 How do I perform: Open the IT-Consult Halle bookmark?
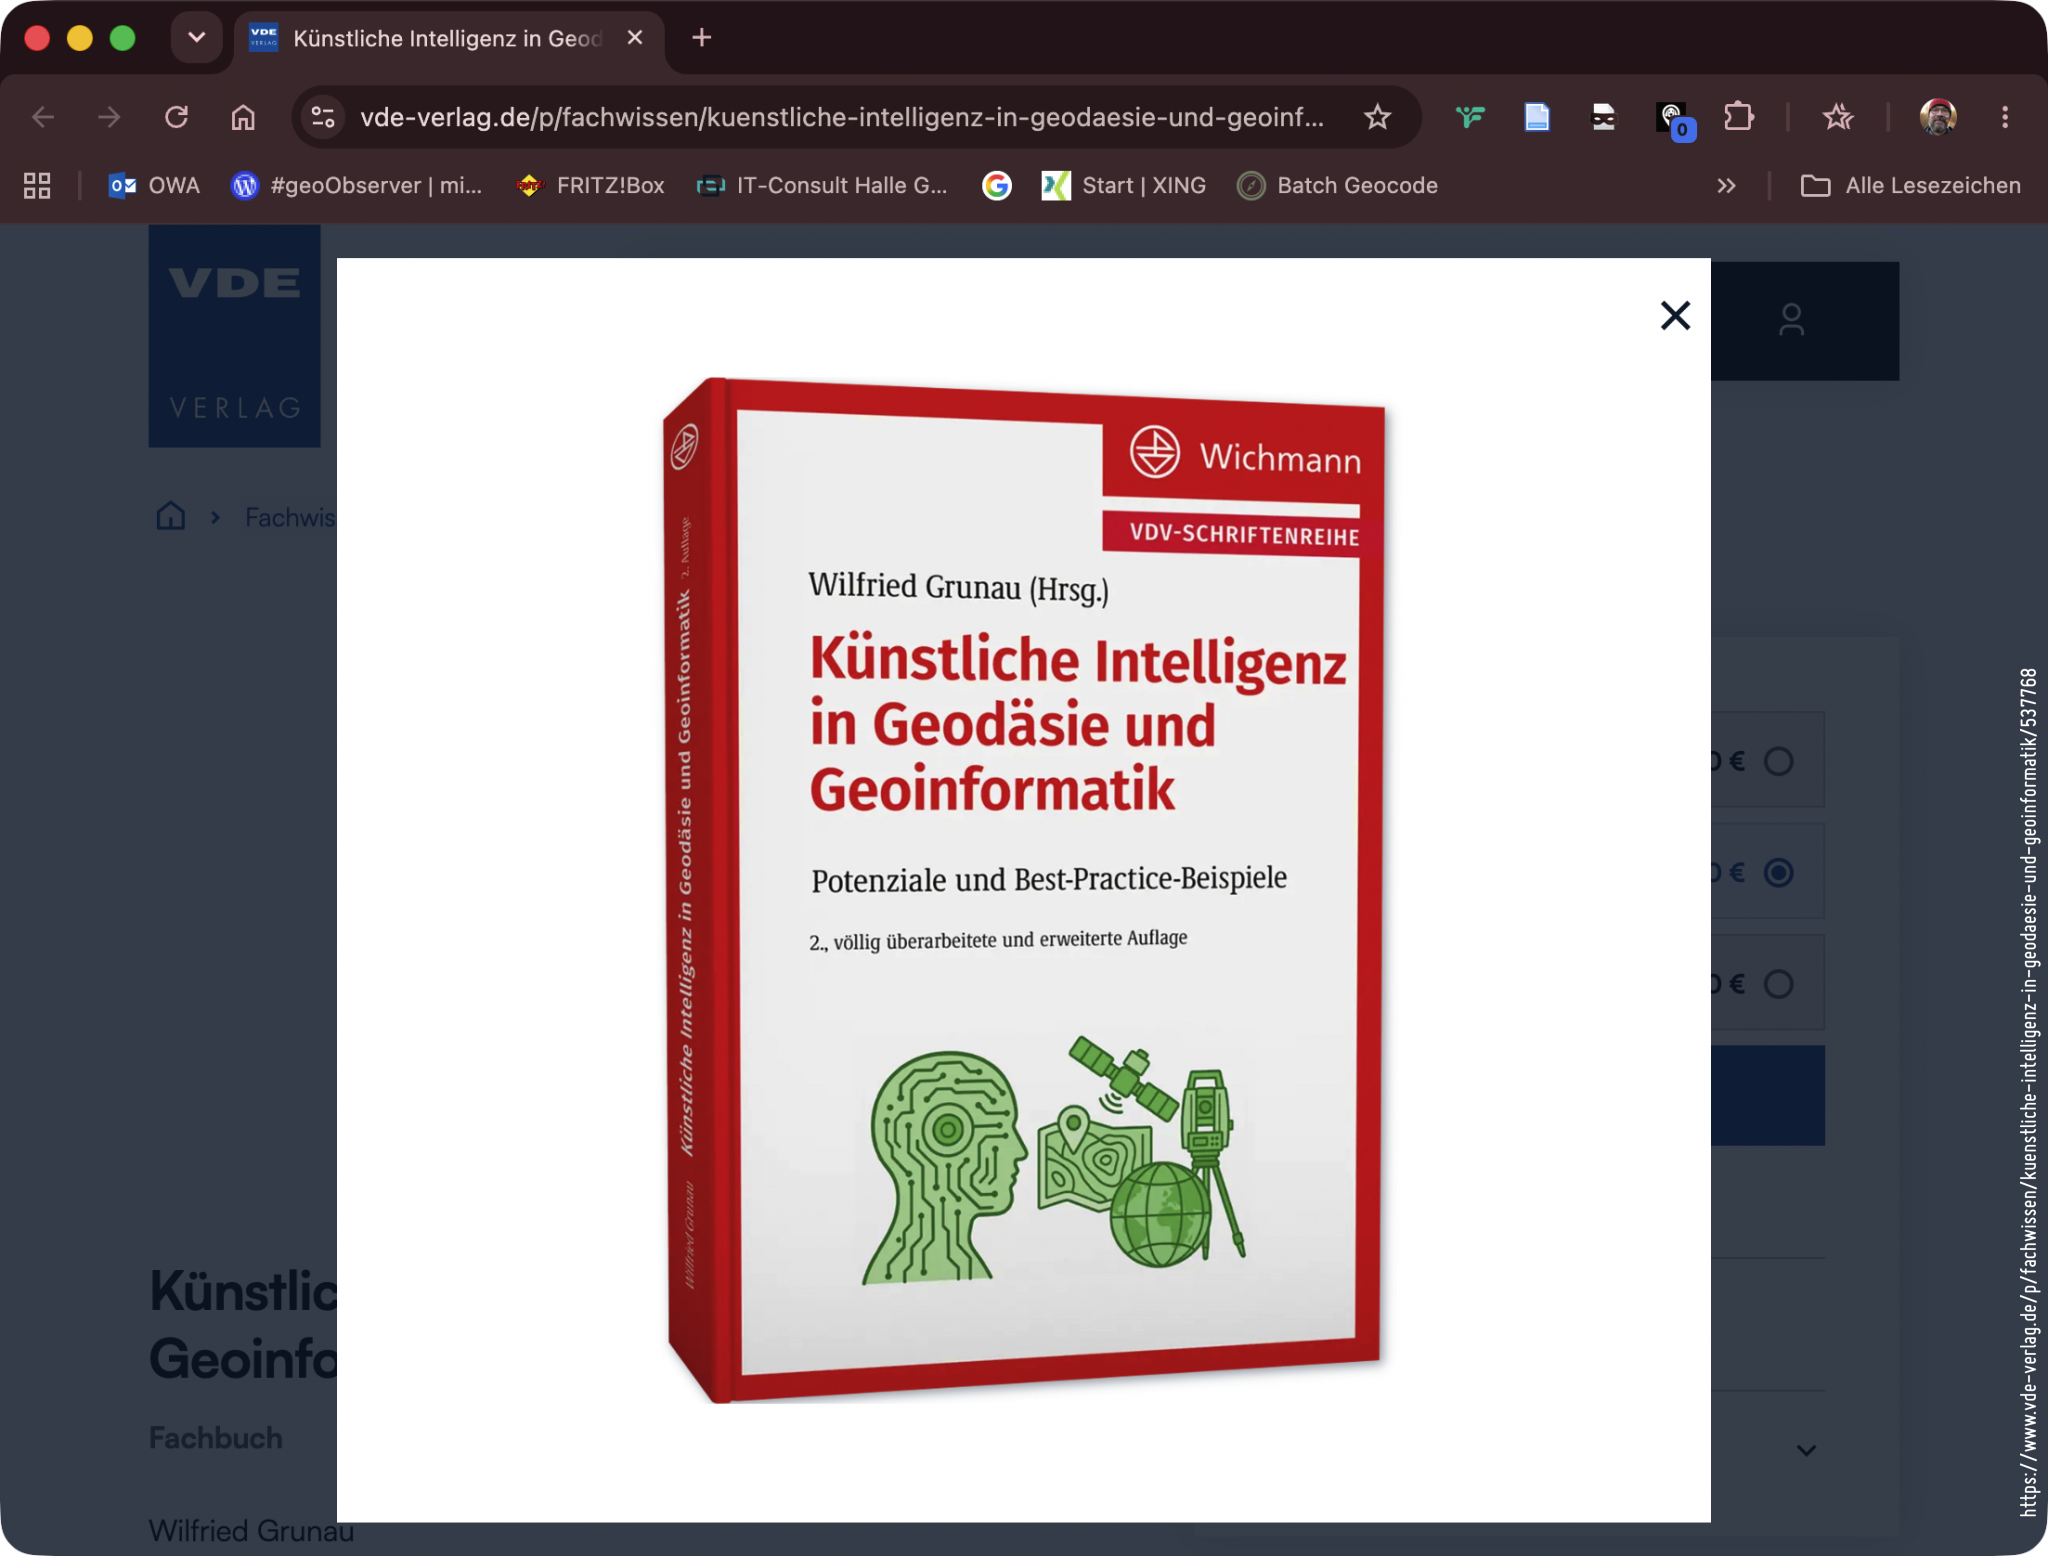(822, 186)
